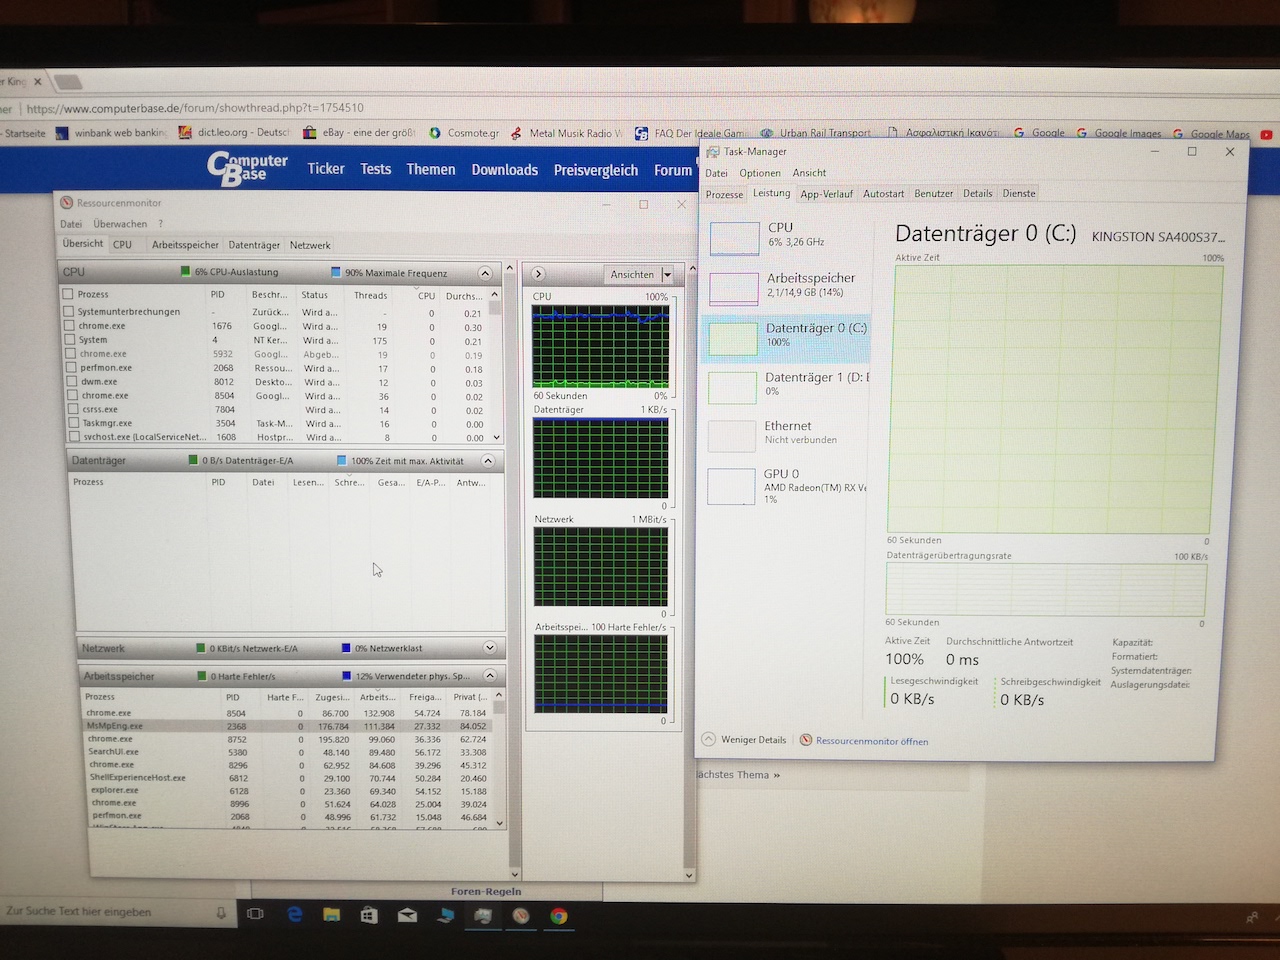This screenshot has height=960, width=1280.
Task: Click the graph pane collapse arrow button
Action: [538, 273]
